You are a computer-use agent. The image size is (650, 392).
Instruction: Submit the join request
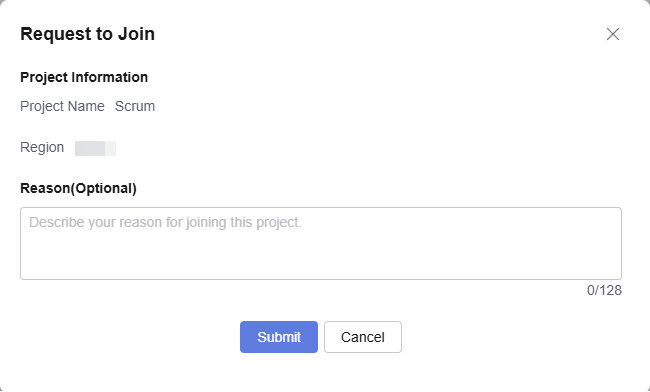[x=279, y=337]
